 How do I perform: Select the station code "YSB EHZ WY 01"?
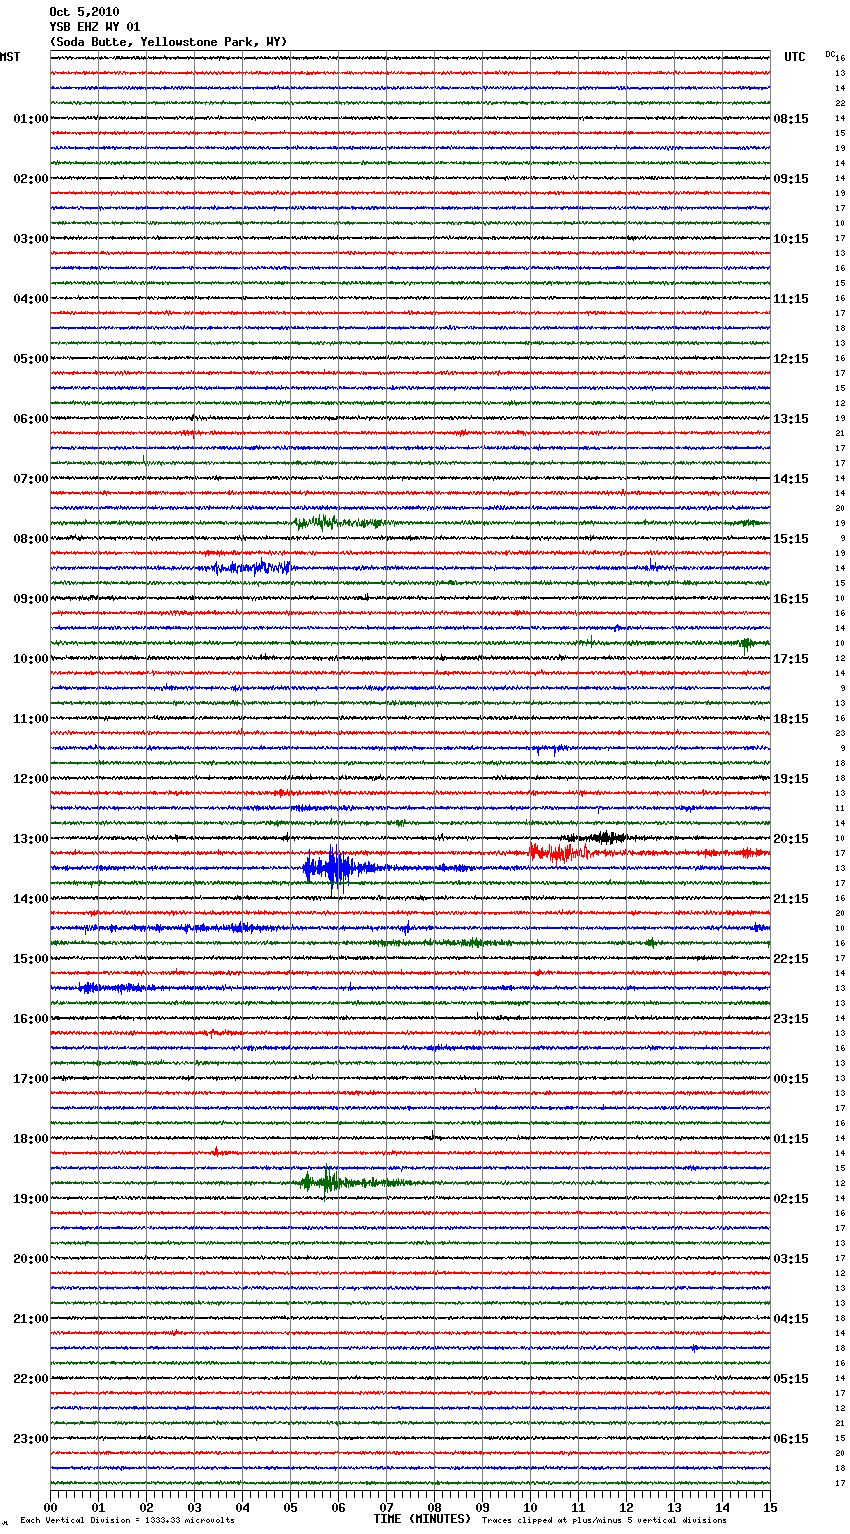pos(95,27)
